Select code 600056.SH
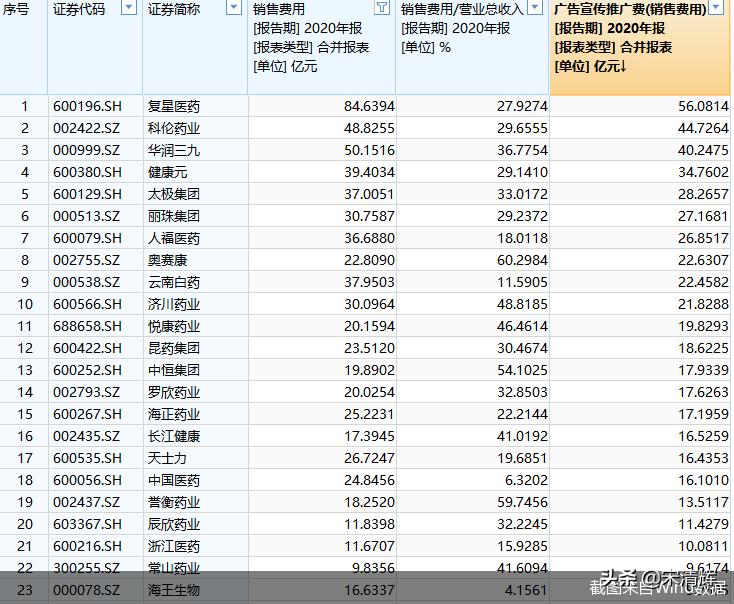 pos(87,480)
